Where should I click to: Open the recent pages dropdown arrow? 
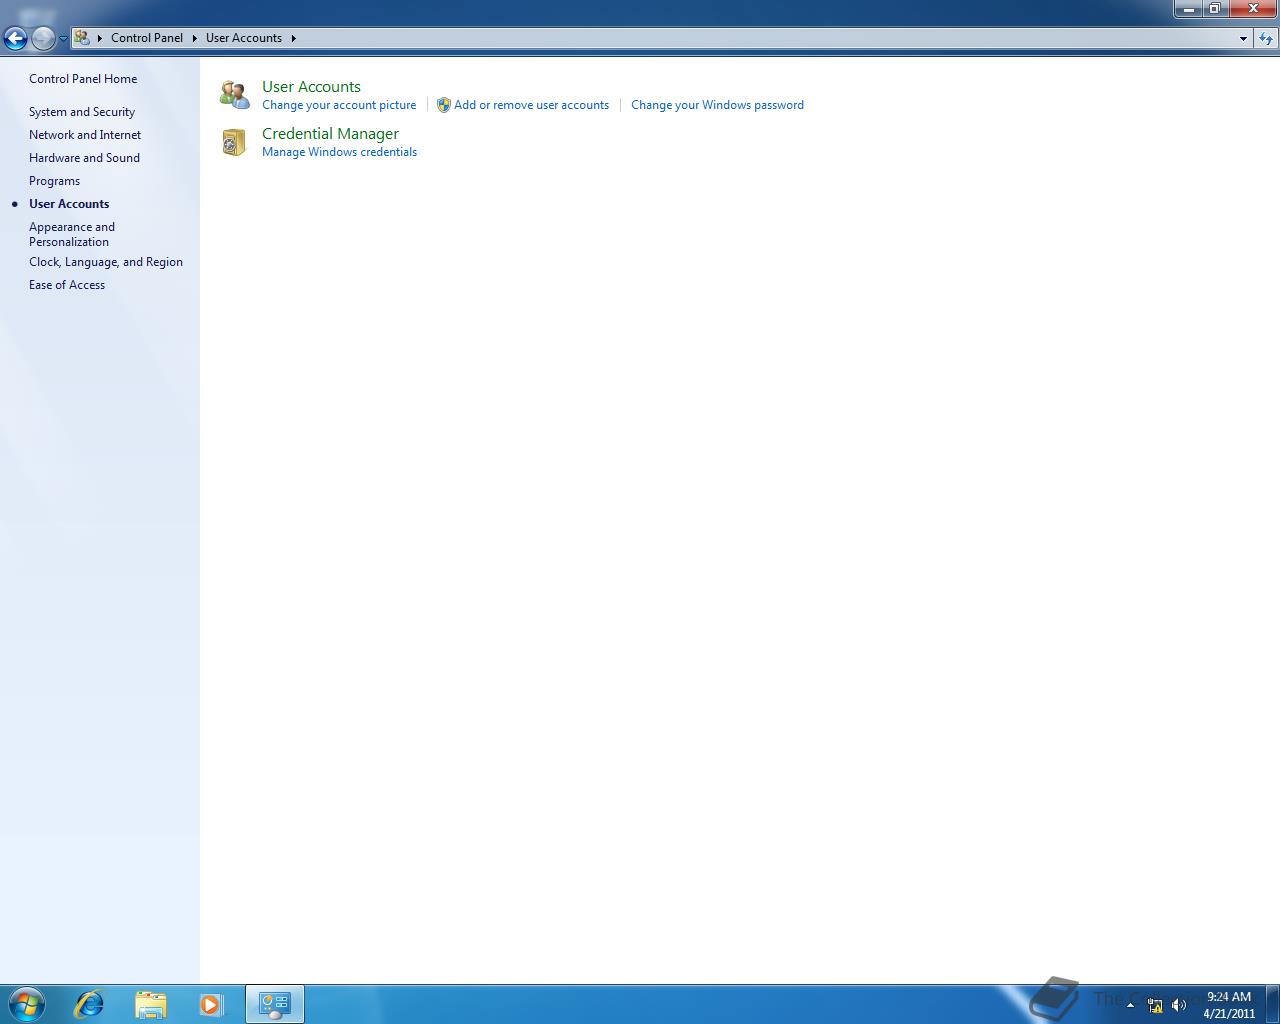point(63,39)
